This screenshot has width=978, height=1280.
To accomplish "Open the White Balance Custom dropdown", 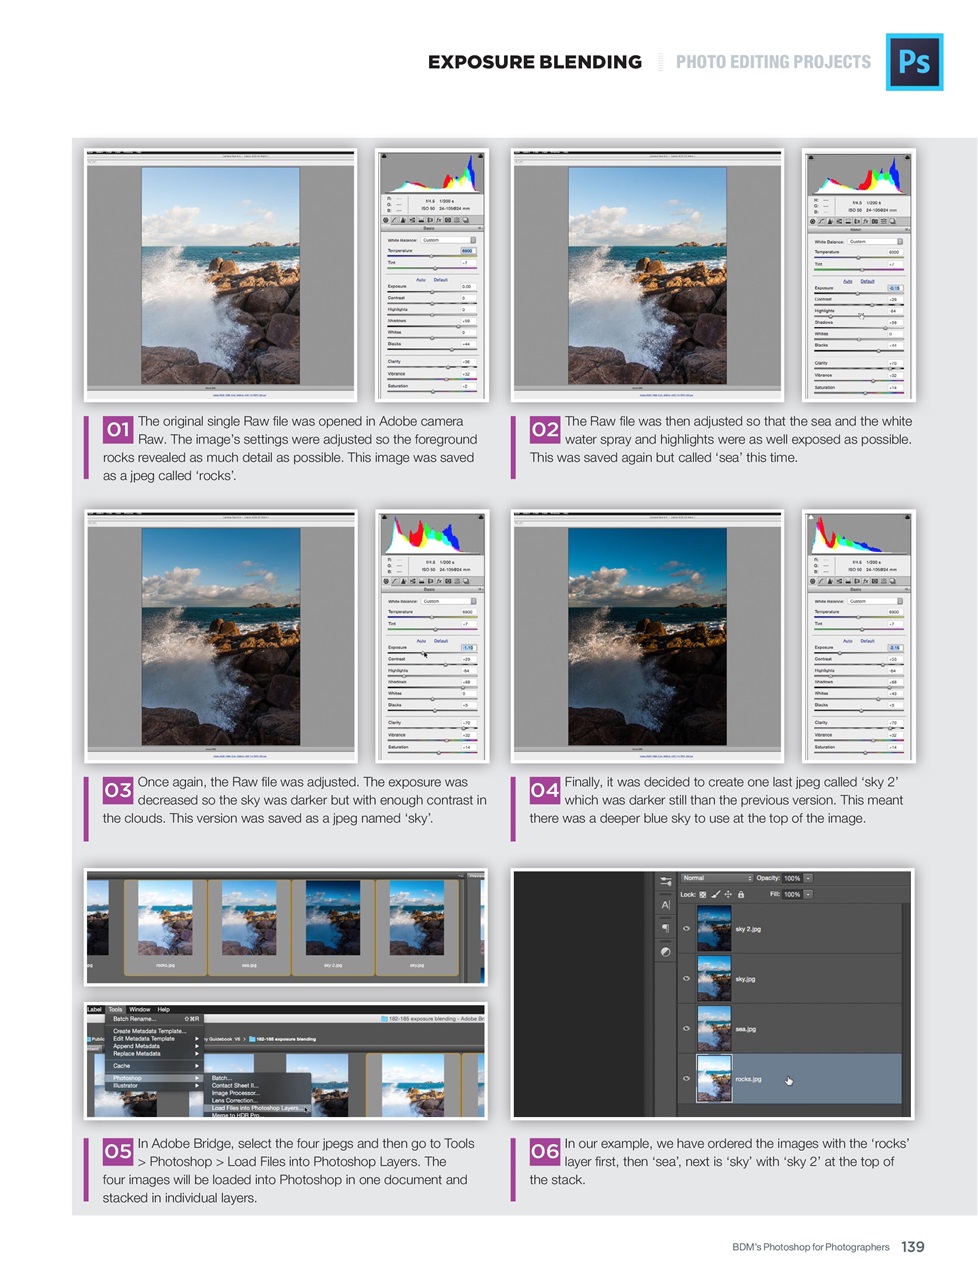I will coord(446,240).
